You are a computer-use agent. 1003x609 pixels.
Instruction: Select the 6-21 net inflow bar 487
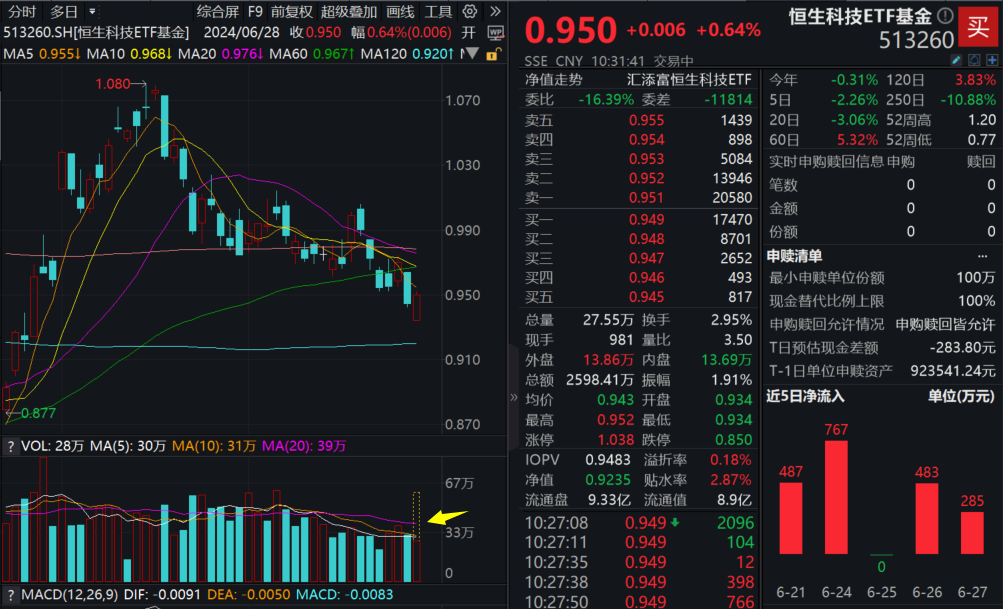(x=791, y=518)
